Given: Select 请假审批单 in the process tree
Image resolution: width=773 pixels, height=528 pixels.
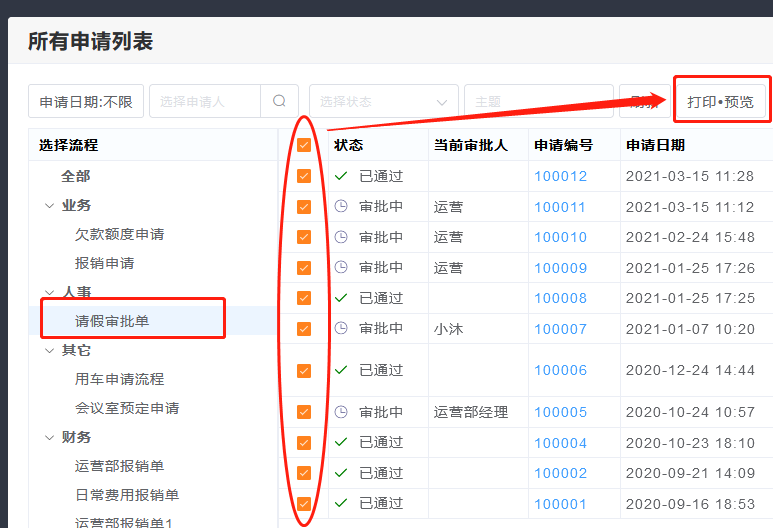Looking at the screenshot, I should pos(112,321).
